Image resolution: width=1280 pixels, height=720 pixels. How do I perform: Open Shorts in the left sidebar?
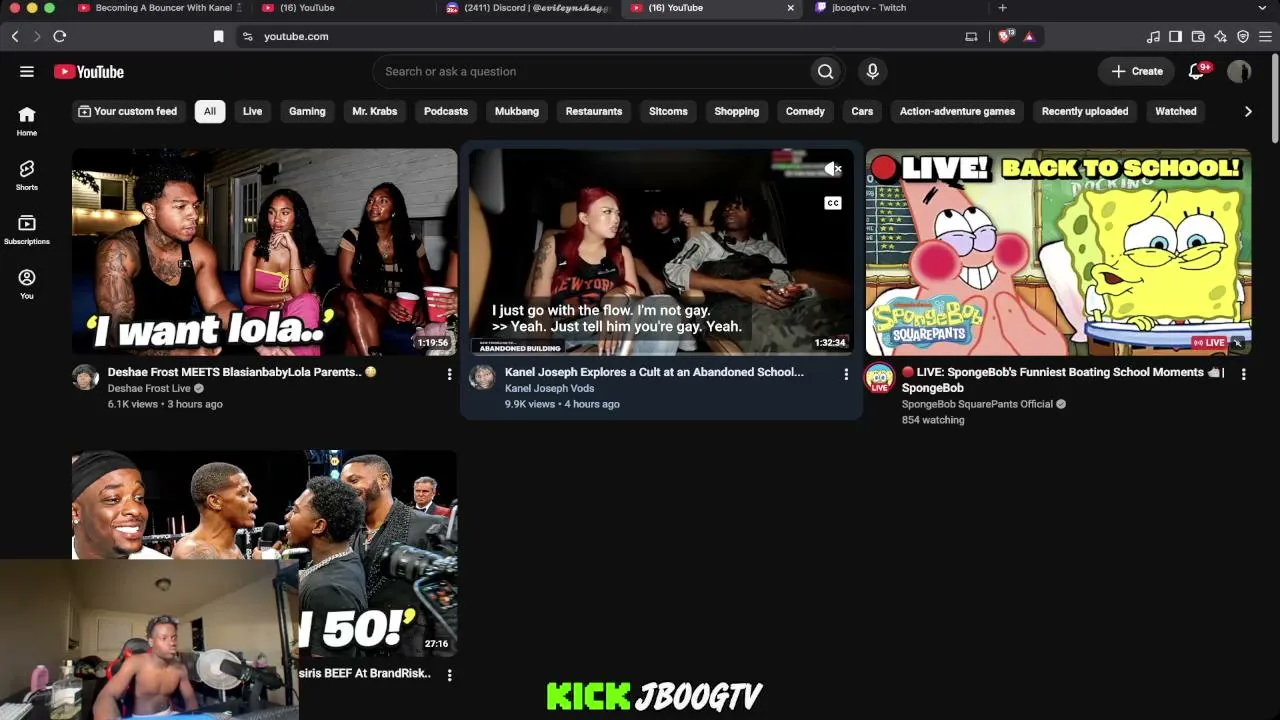point(27,175)
